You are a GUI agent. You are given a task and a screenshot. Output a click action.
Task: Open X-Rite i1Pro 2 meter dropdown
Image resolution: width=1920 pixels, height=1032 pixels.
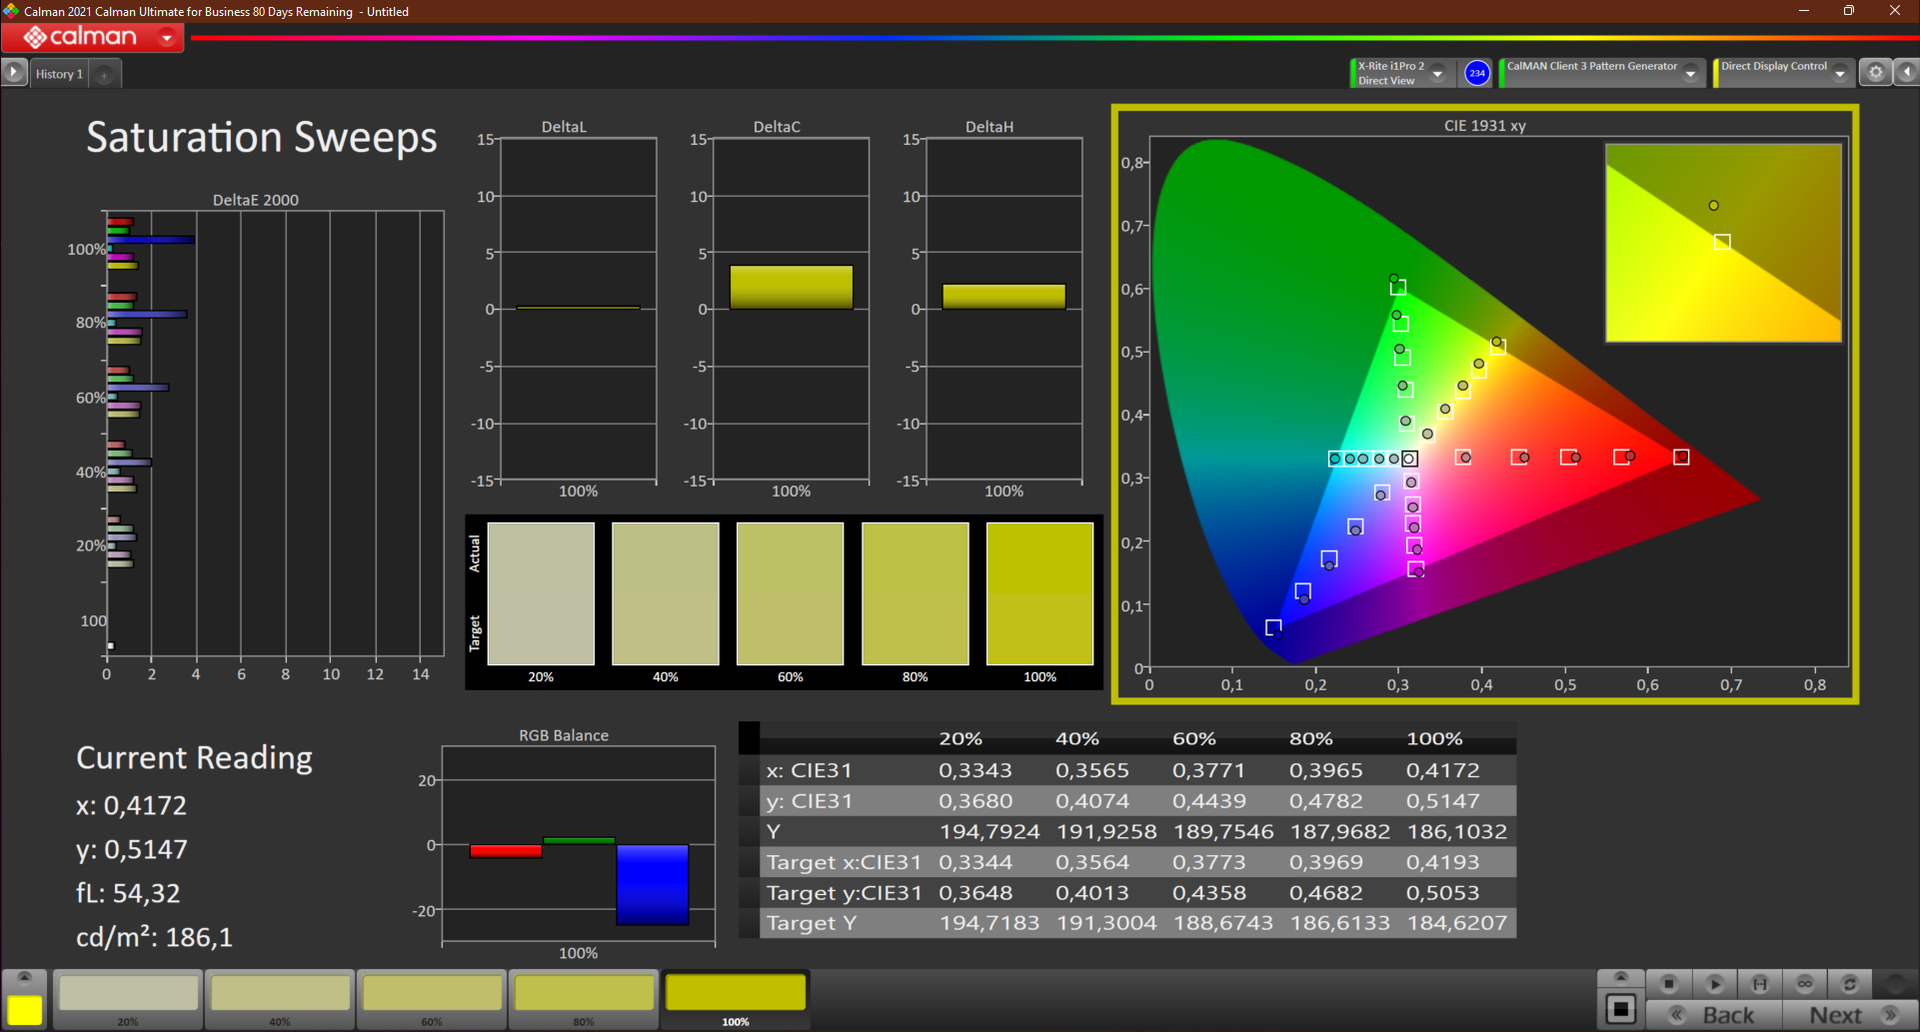coord(1438,73)
